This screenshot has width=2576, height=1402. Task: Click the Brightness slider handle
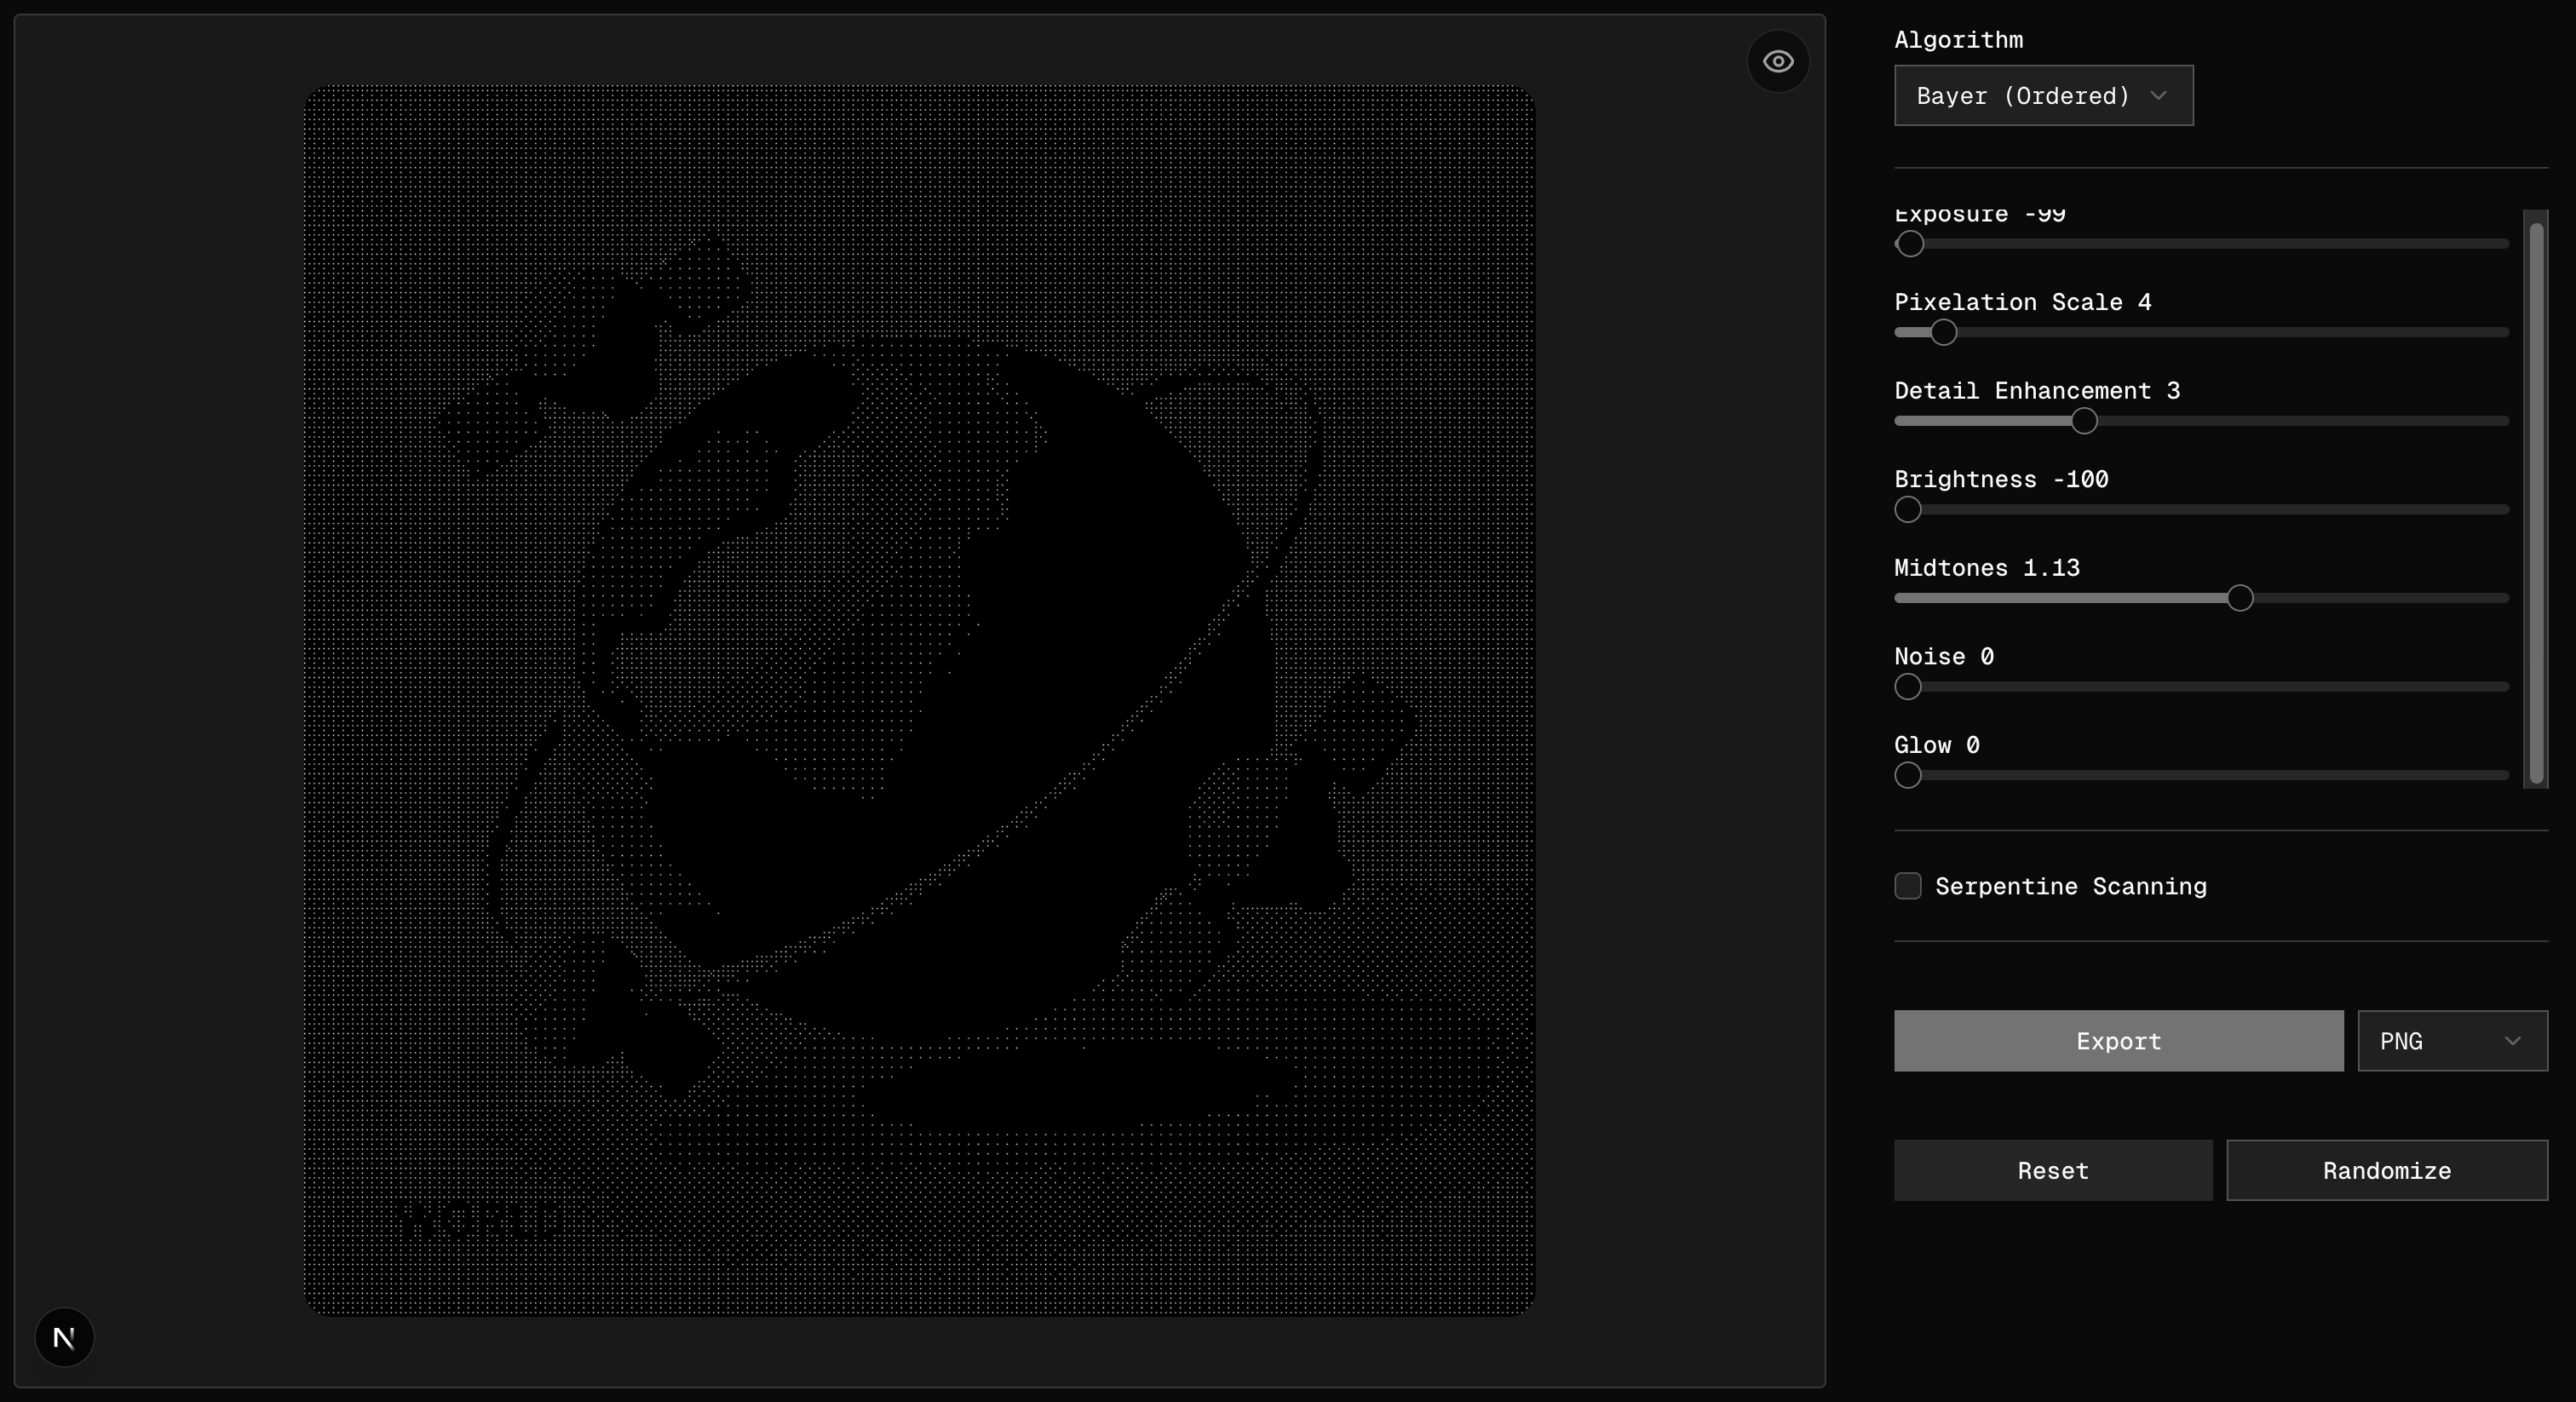[x=1907, y=510]
